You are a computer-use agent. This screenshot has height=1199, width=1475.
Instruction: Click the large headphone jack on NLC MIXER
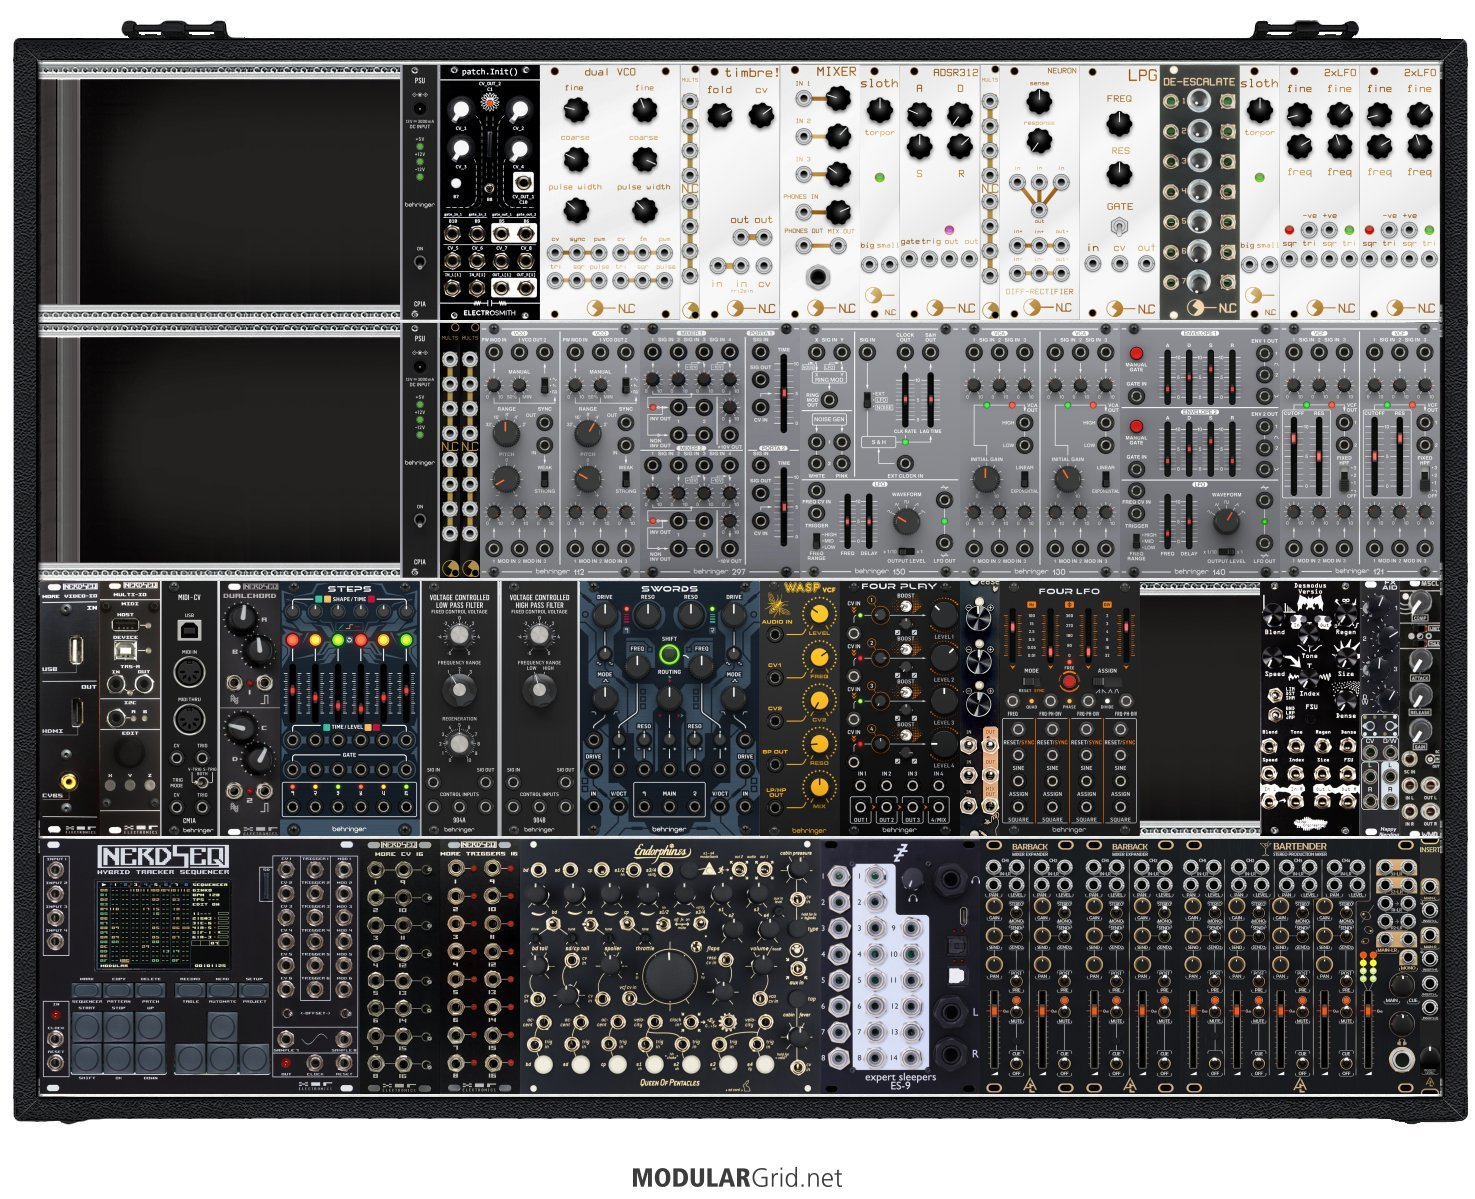pyautogui.click(x=820, y=276)
